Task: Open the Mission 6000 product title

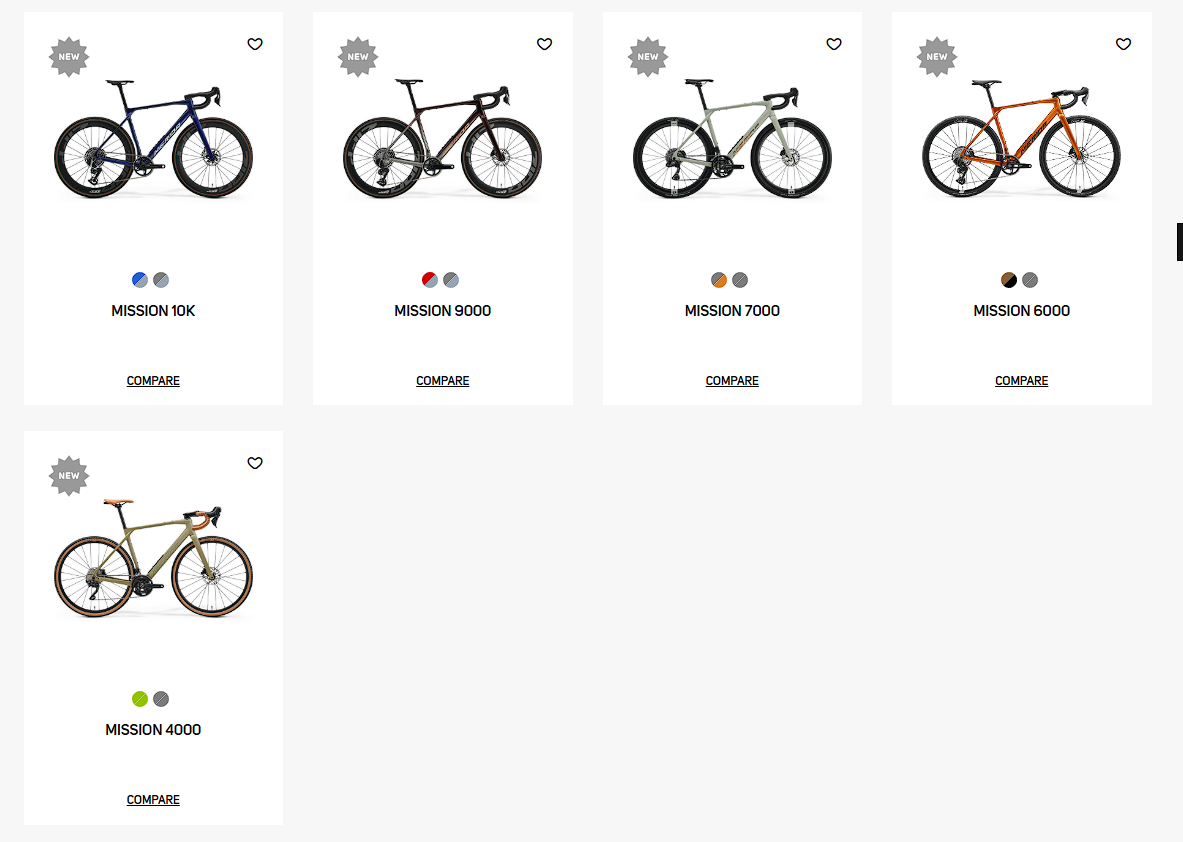Action: pos(1021,311)
